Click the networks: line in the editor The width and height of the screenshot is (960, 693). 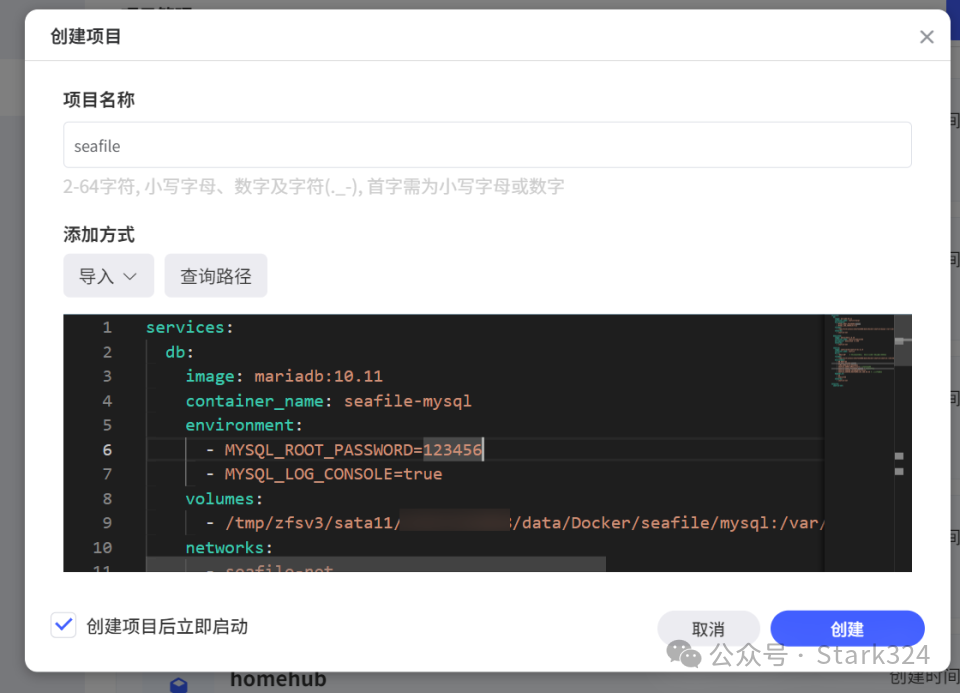229,547
